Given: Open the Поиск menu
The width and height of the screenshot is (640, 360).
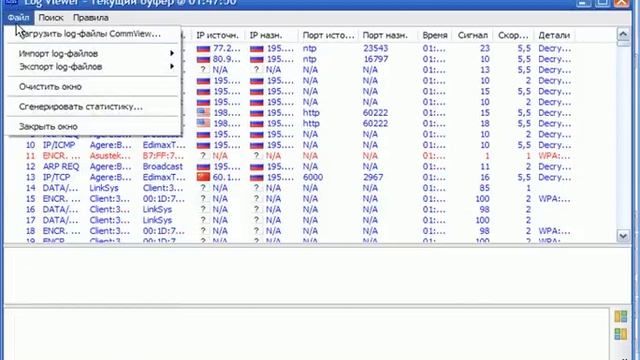Looking at the screenshot, I should tap(51, 18).
